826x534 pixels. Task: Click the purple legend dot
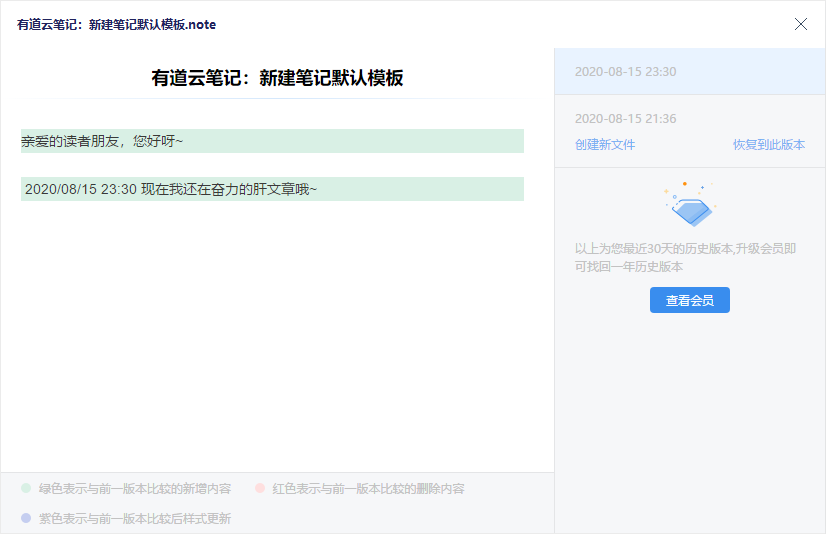tap(26, 518)
